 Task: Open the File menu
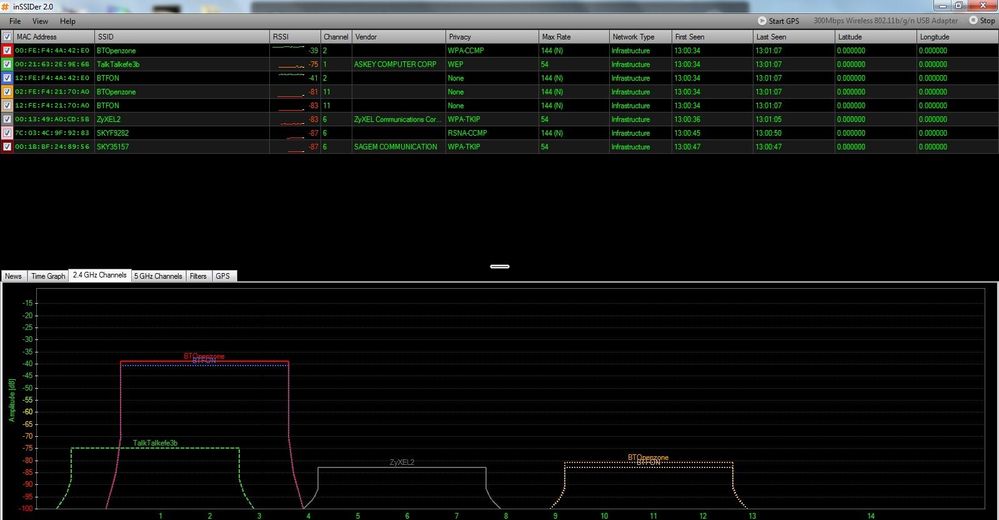click(x=15, y=21)
